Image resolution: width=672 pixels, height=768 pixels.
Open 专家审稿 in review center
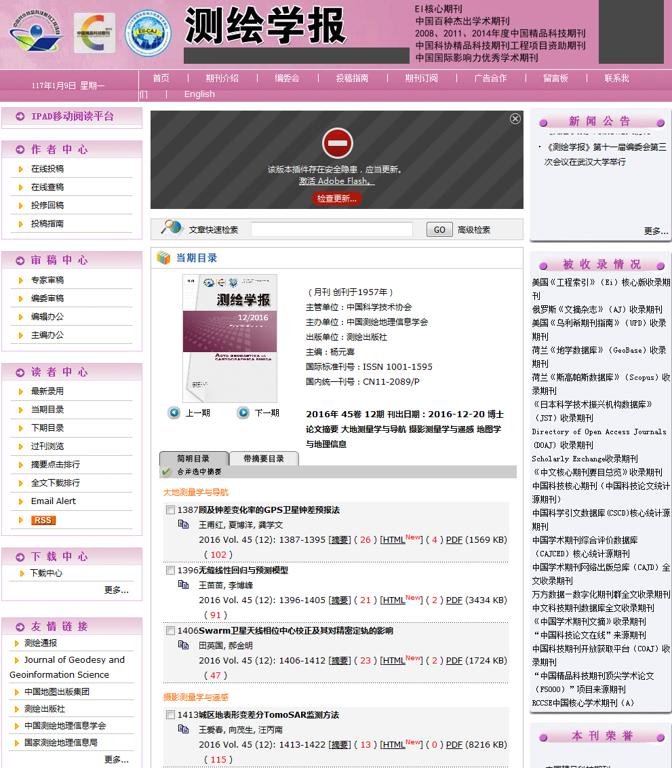[48, 280]
